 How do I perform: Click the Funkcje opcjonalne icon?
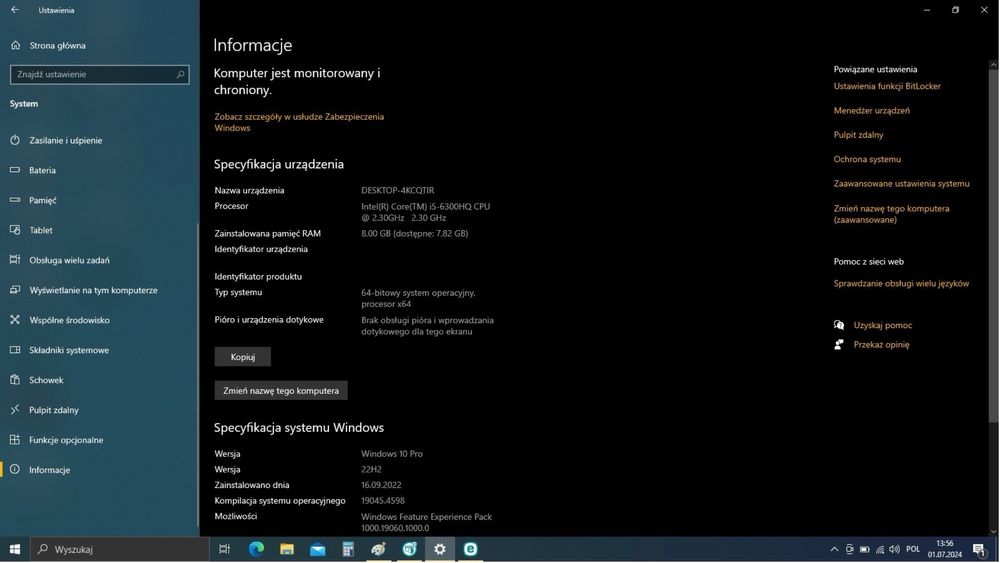(x=15, y=439)
